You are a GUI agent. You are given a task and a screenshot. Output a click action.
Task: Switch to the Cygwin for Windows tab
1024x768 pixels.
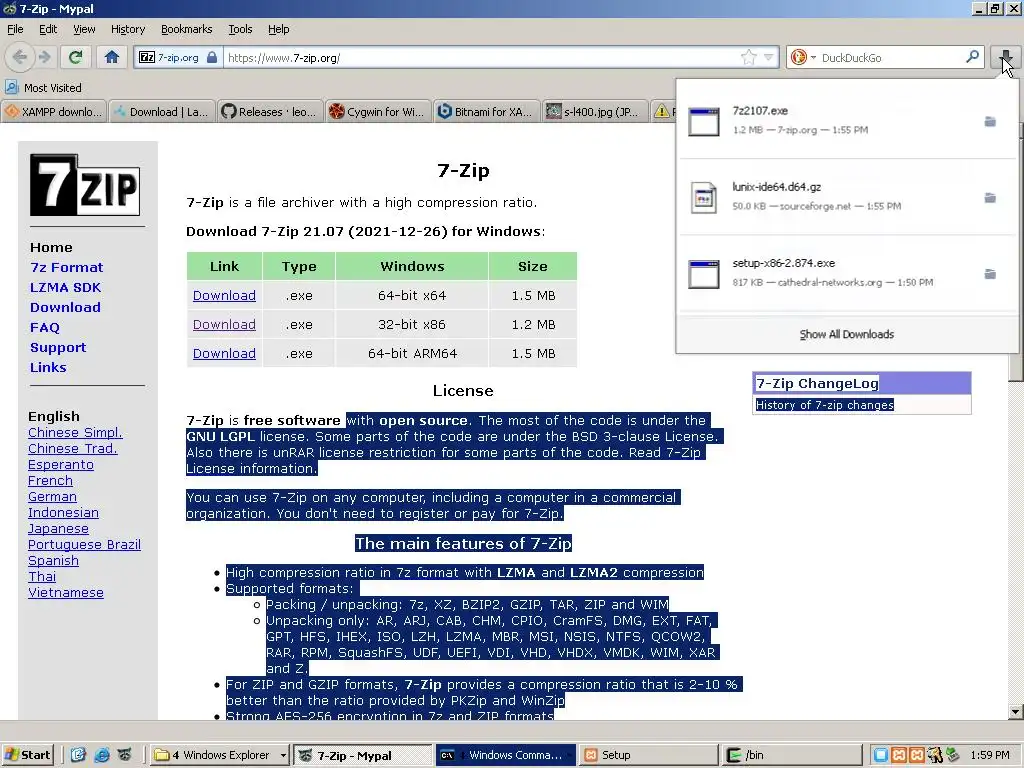click(x=377, y=112)
